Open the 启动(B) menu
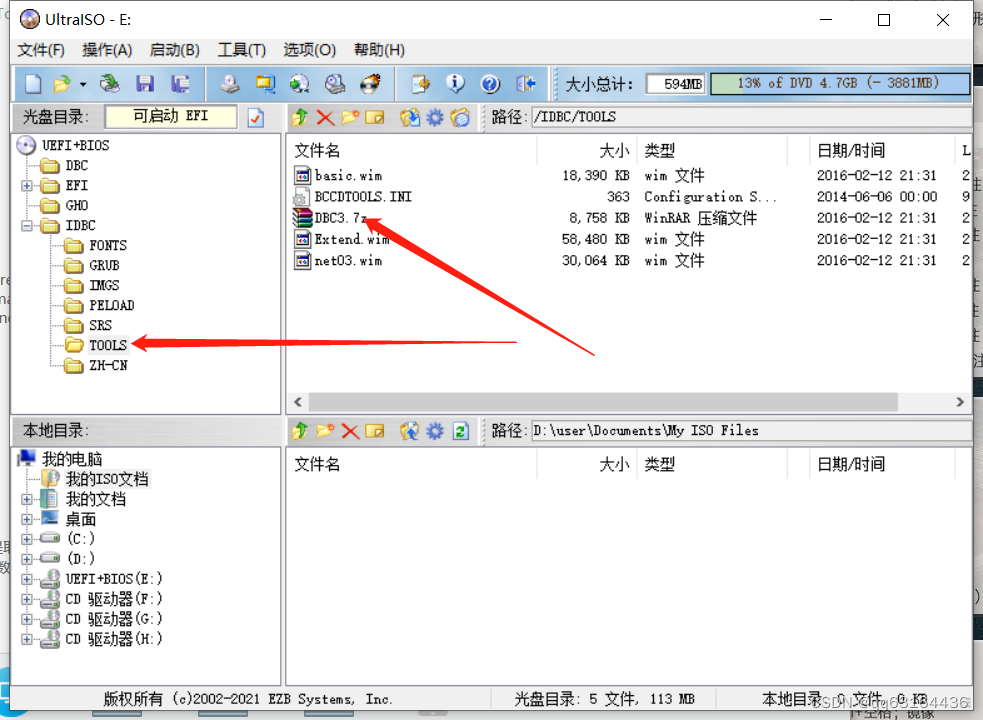 [x=174, y=50]
